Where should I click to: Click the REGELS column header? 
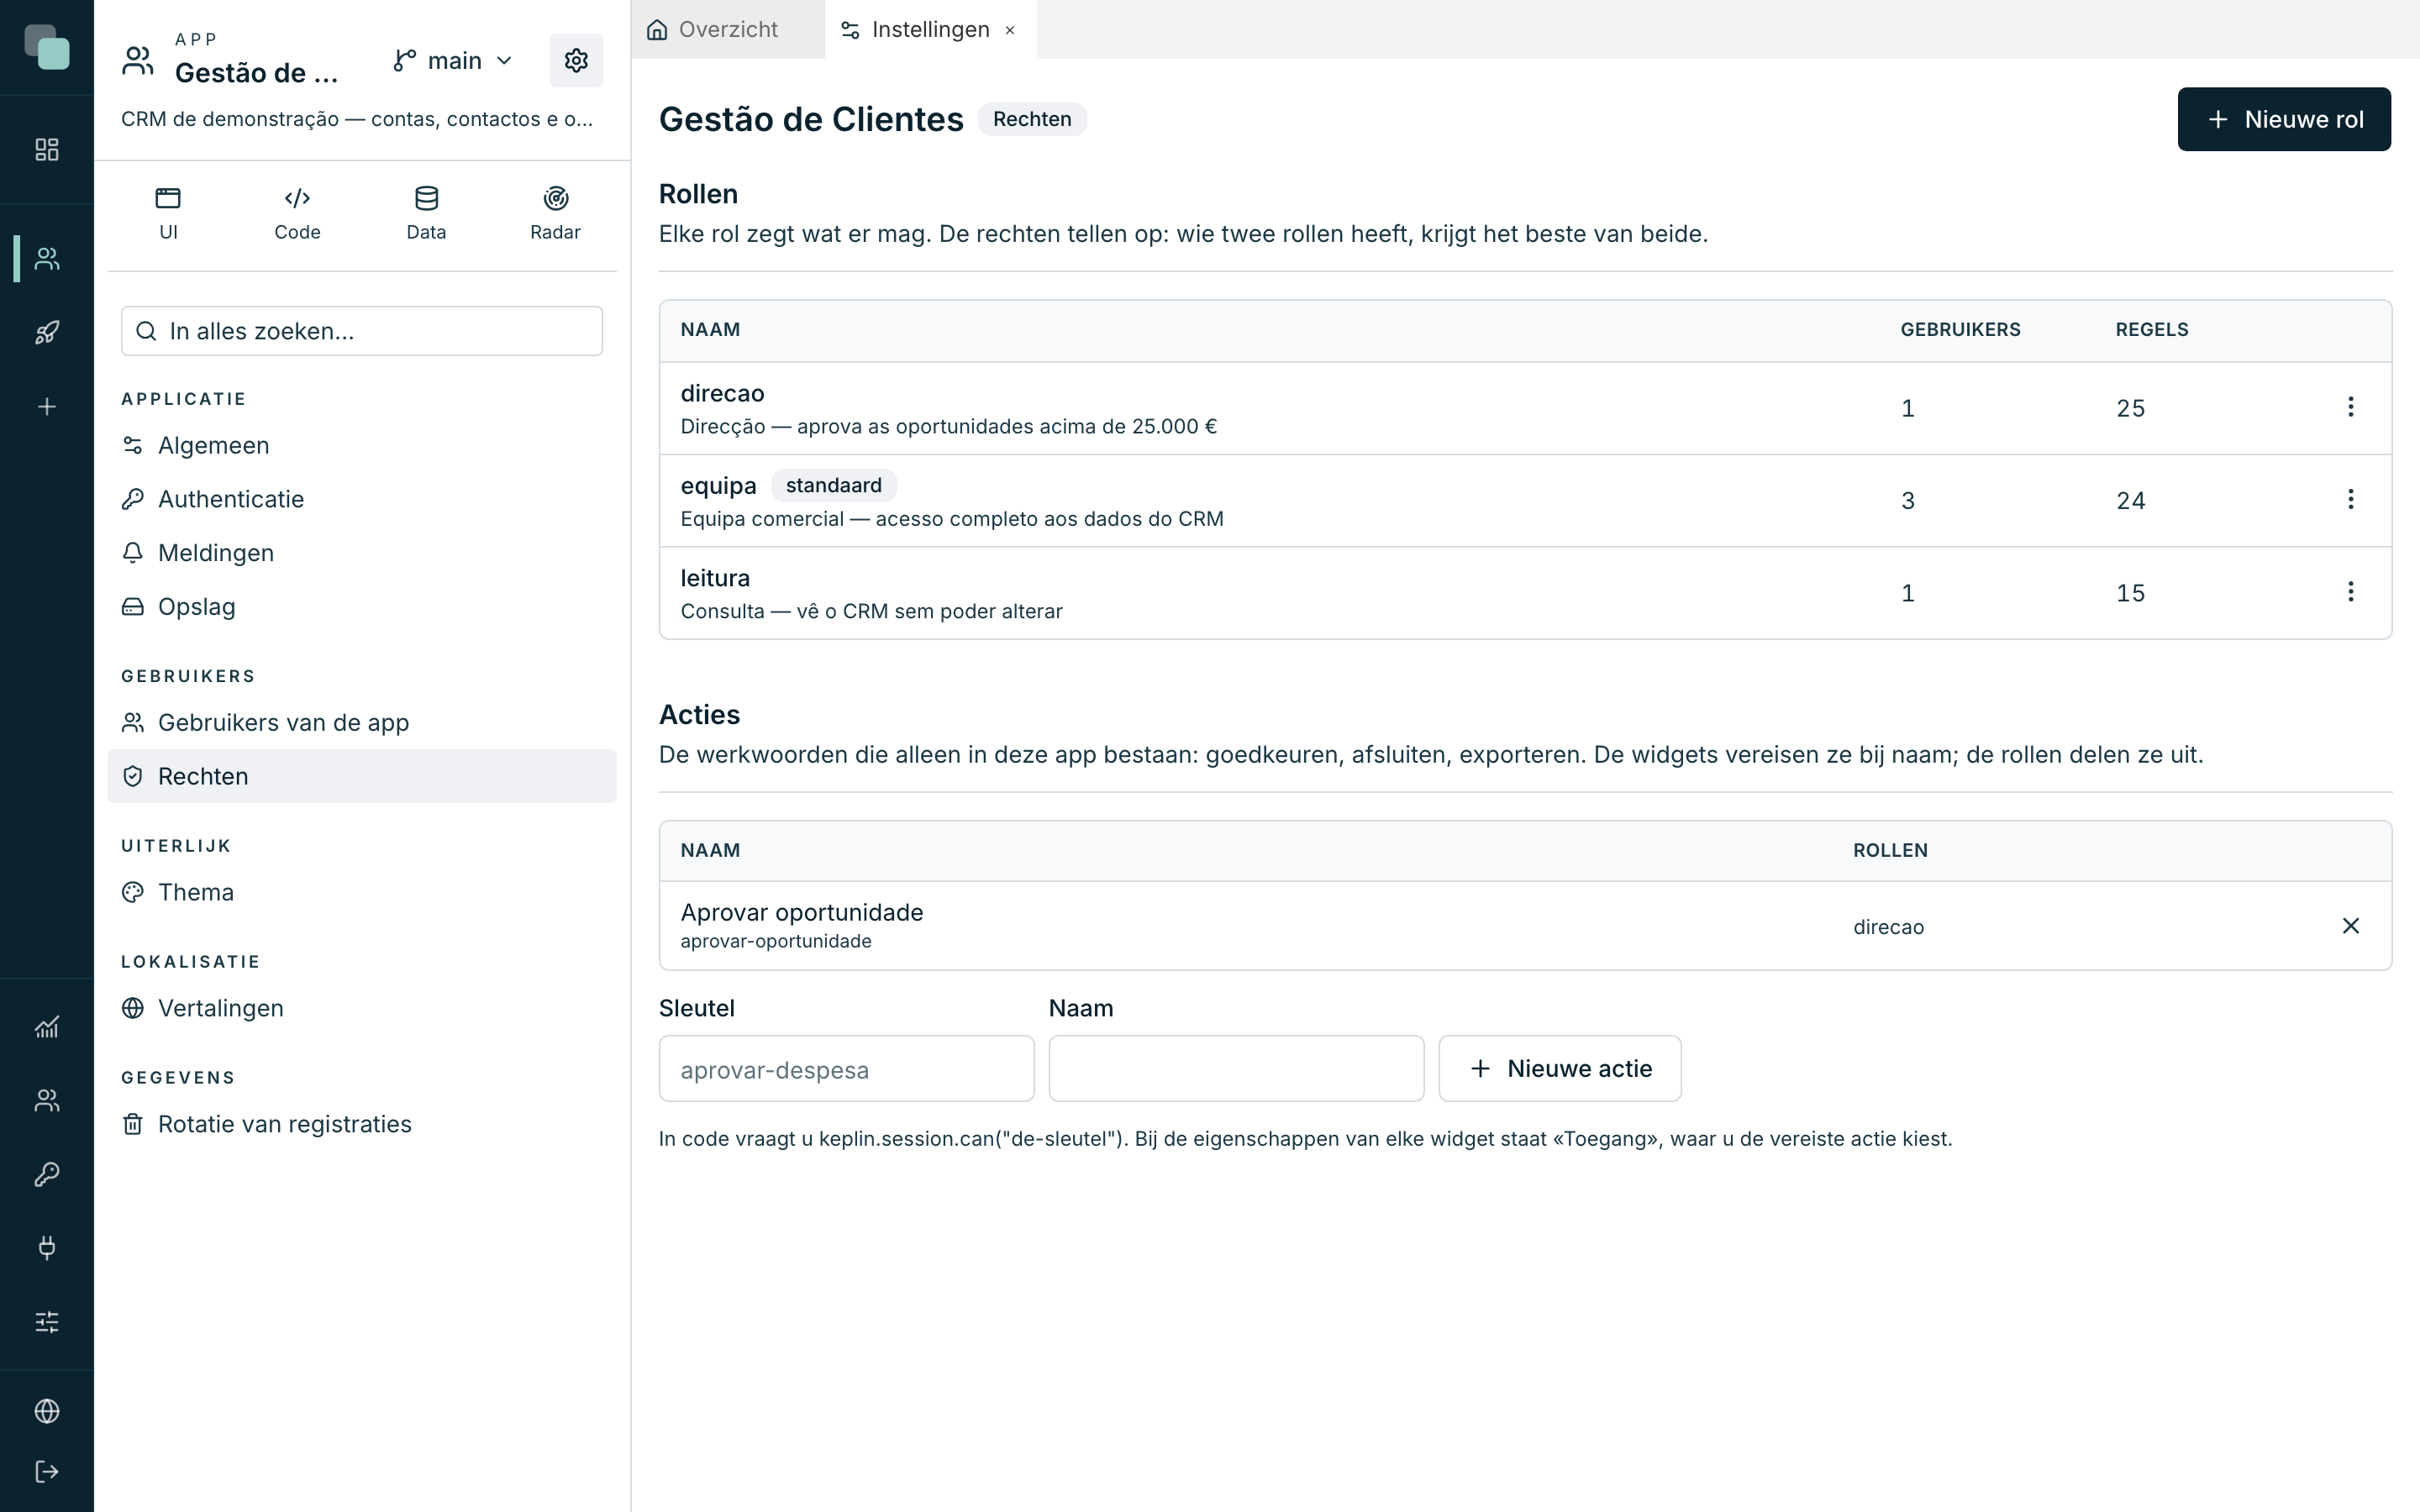2152,330
